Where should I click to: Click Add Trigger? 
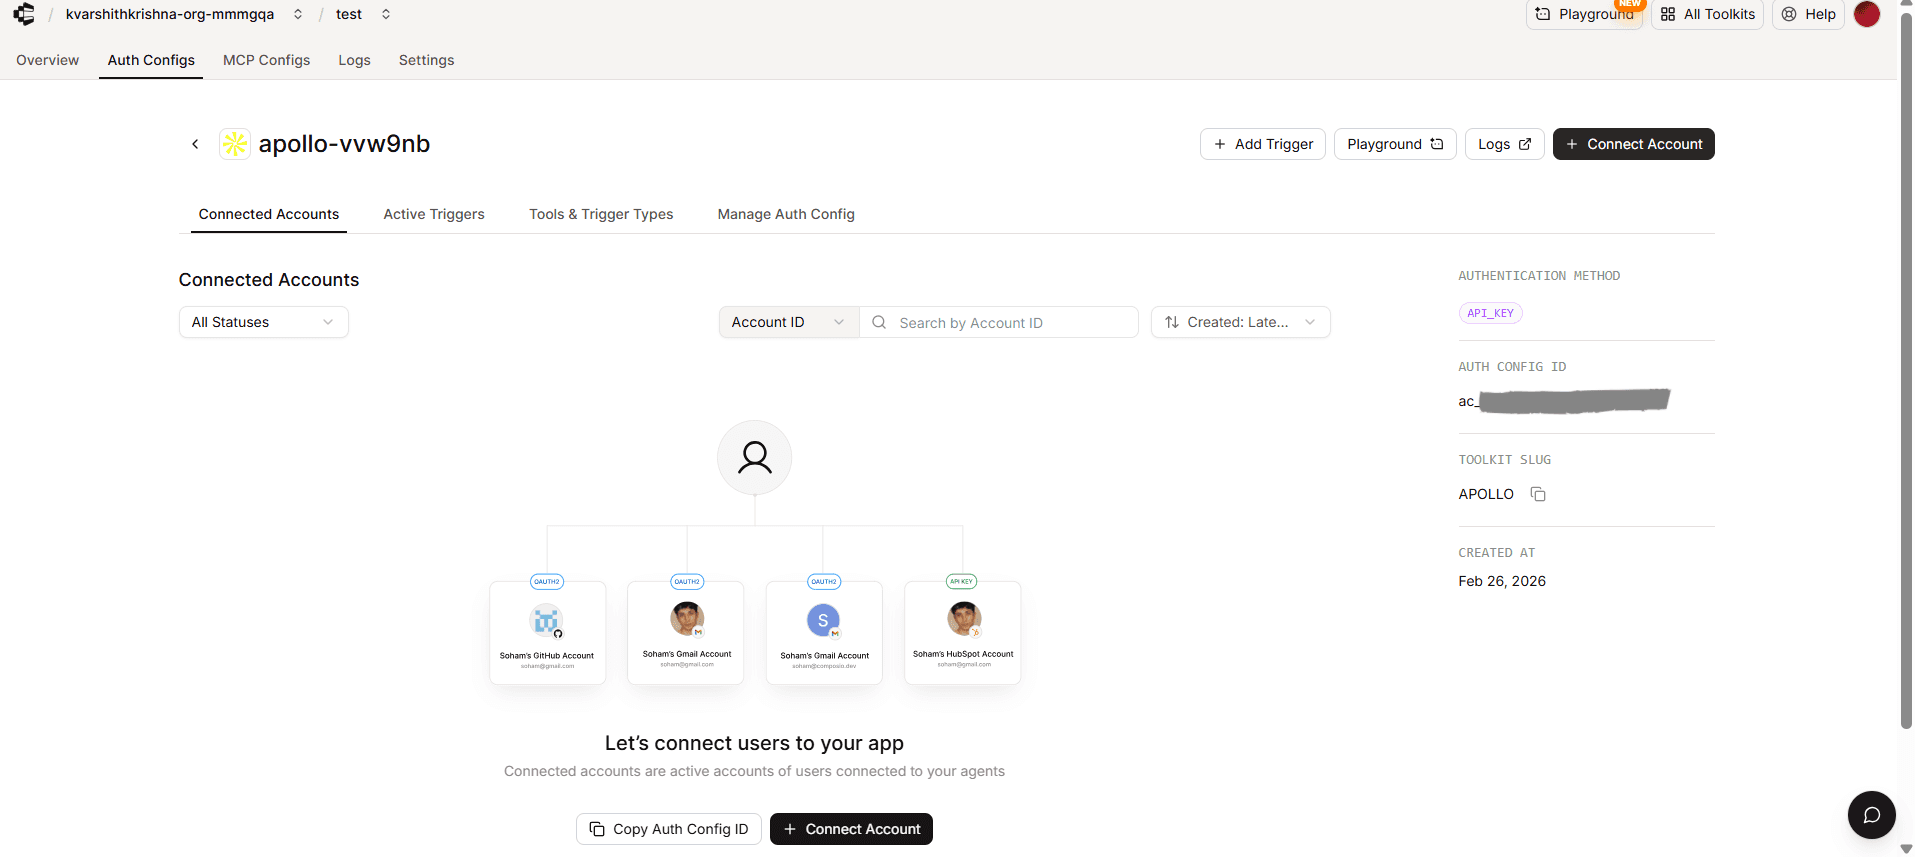click(1263, 144)
